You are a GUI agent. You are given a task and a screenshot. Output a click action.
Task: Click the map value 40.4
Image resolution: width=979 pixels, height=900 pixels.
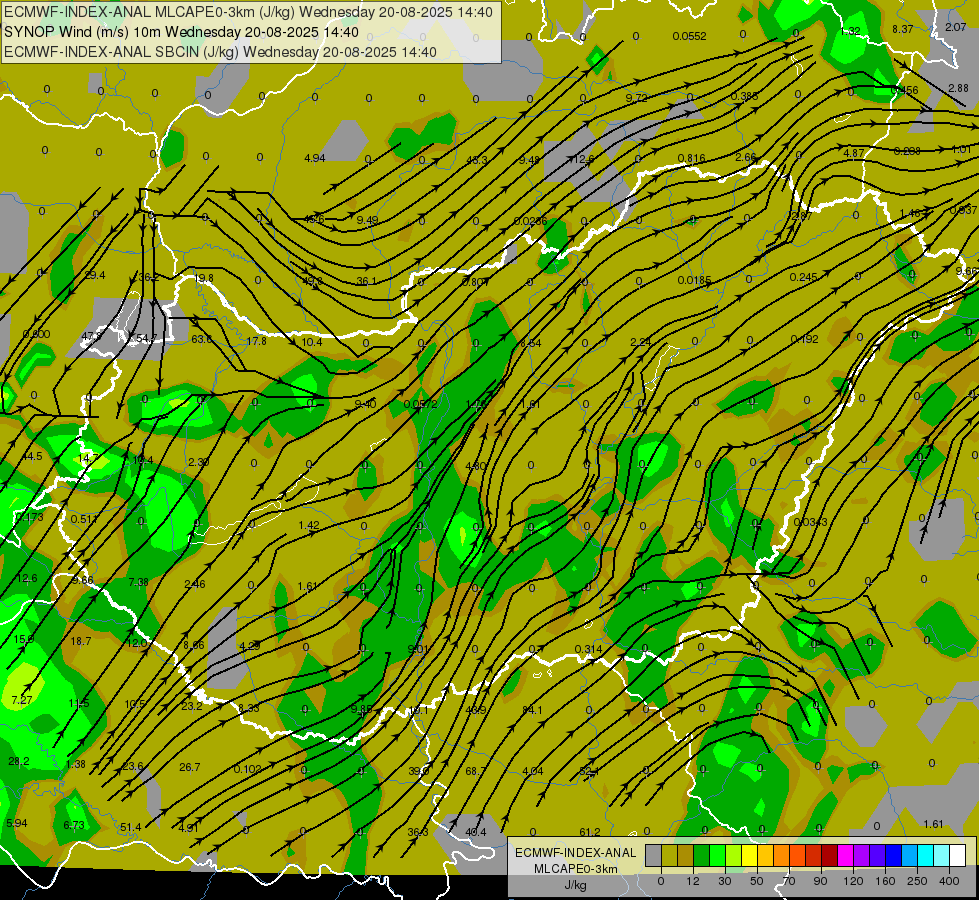pos(476,832)
